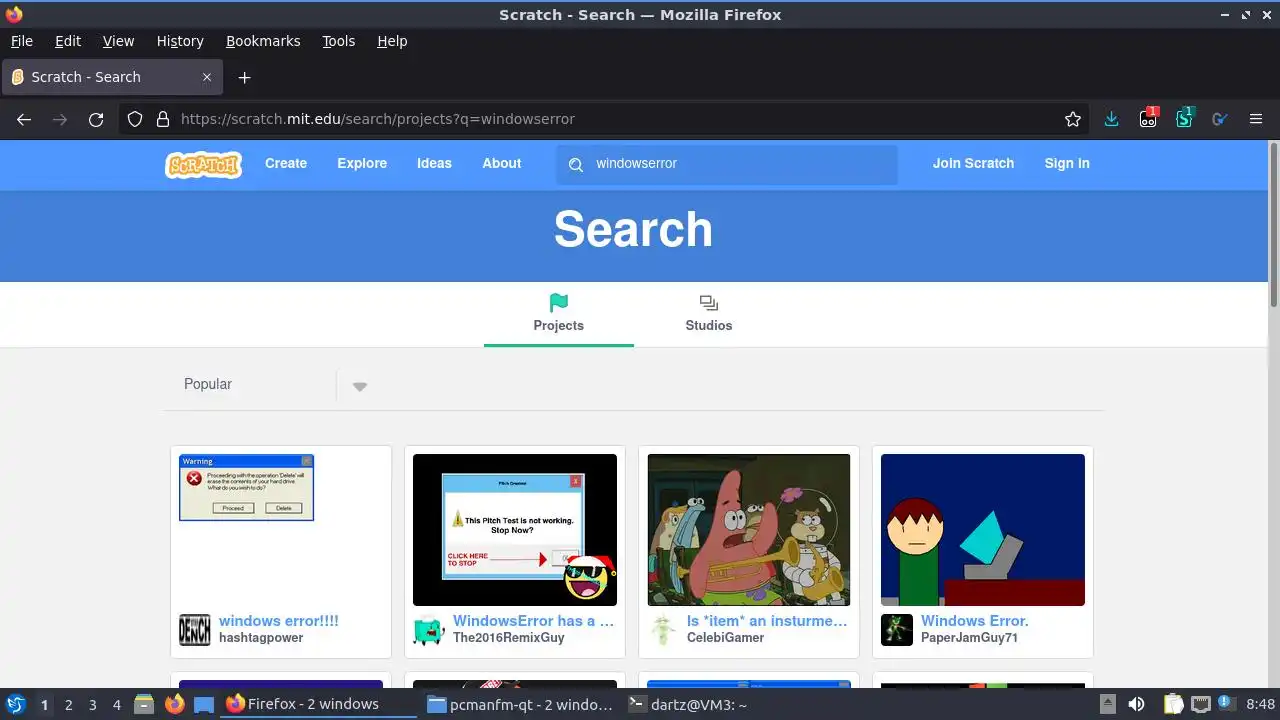
Task: Click the Scratch search field containing windowserror
Action: 727,164
